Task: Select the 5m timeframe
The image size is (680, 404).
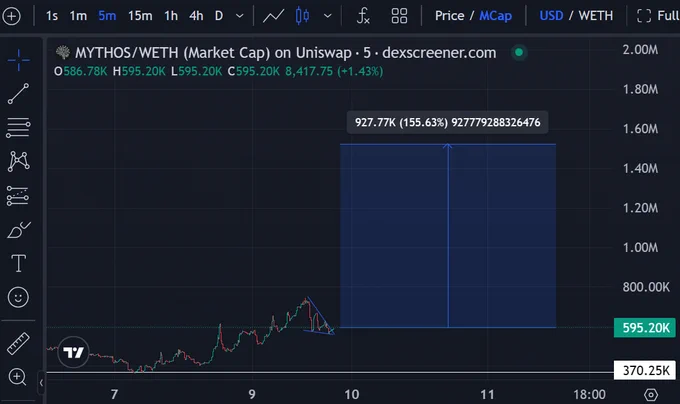Action: (x=107, y=16)
